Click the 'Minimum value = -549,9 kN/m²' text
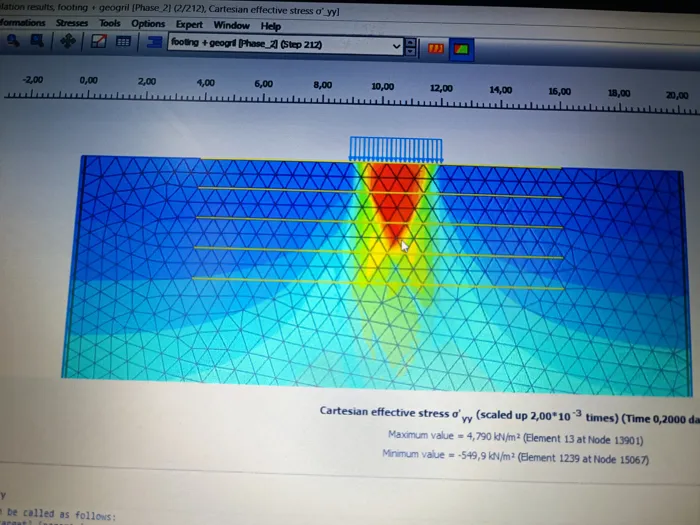The image size is (700, 525). 449,455
